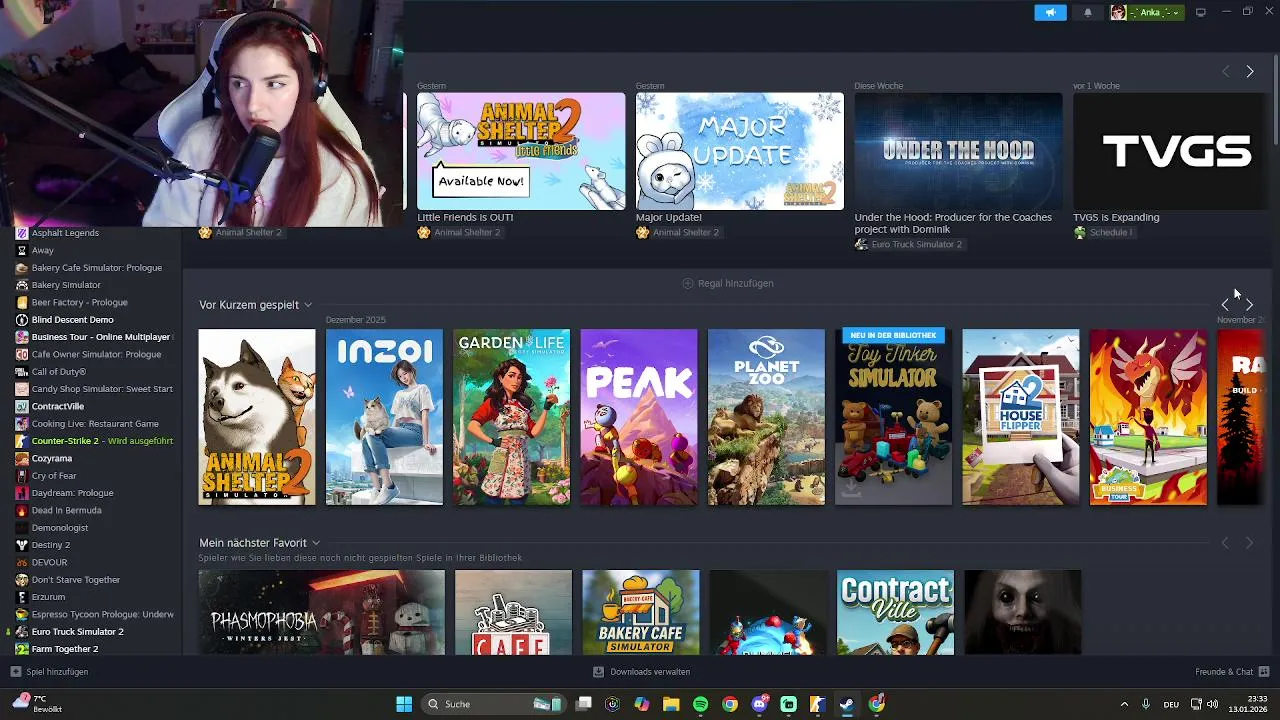Click the plus icon beside Spiel hinzufügen
Viewport: 1280px width, 720px height.
click(15, 672)
